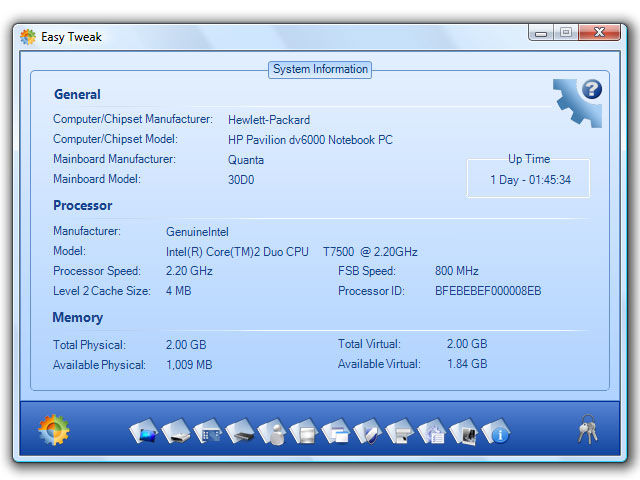Image resolution: width=640 pixels, height=480 pixels.
Task: Open the photo media tweaks folder icon
Action: pos(464,431)
